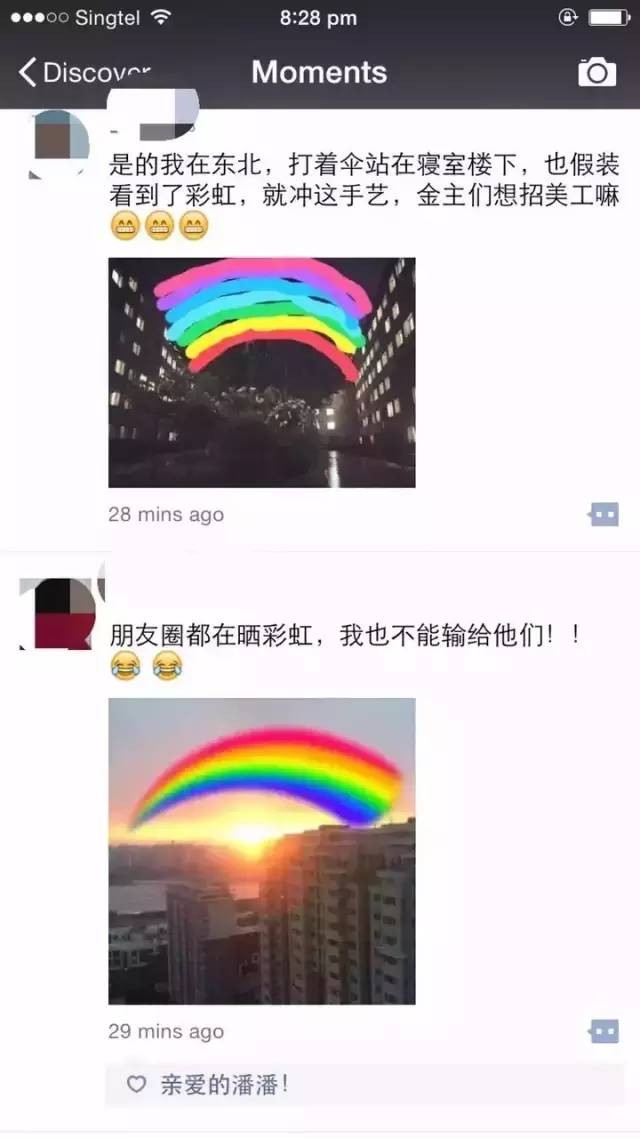Tap the Discover back label
The width and height of the screenshot is (640, 1138).
(97, 73)
